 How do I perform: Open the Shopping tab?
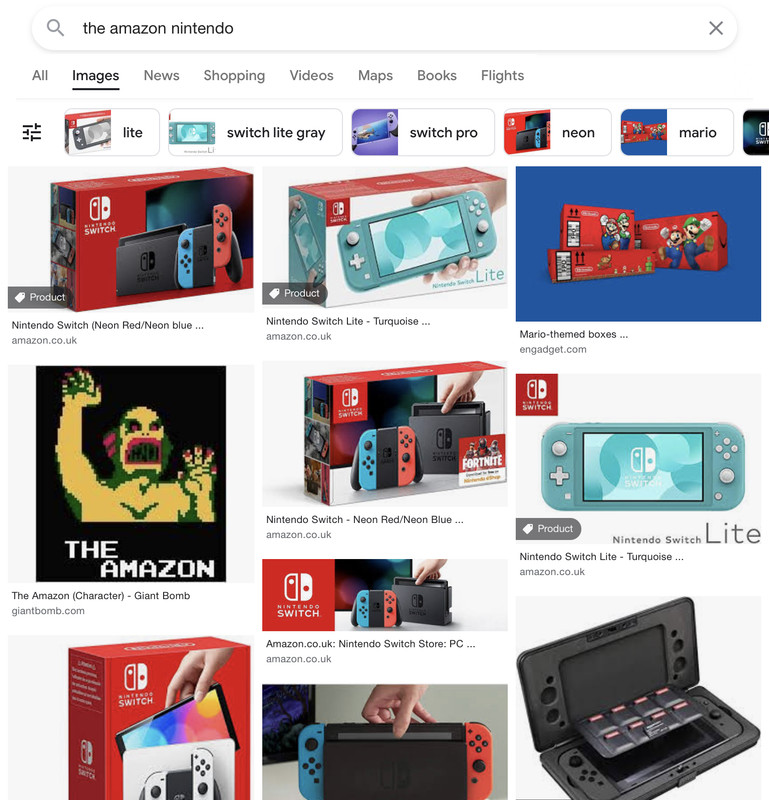coord(234,76)
